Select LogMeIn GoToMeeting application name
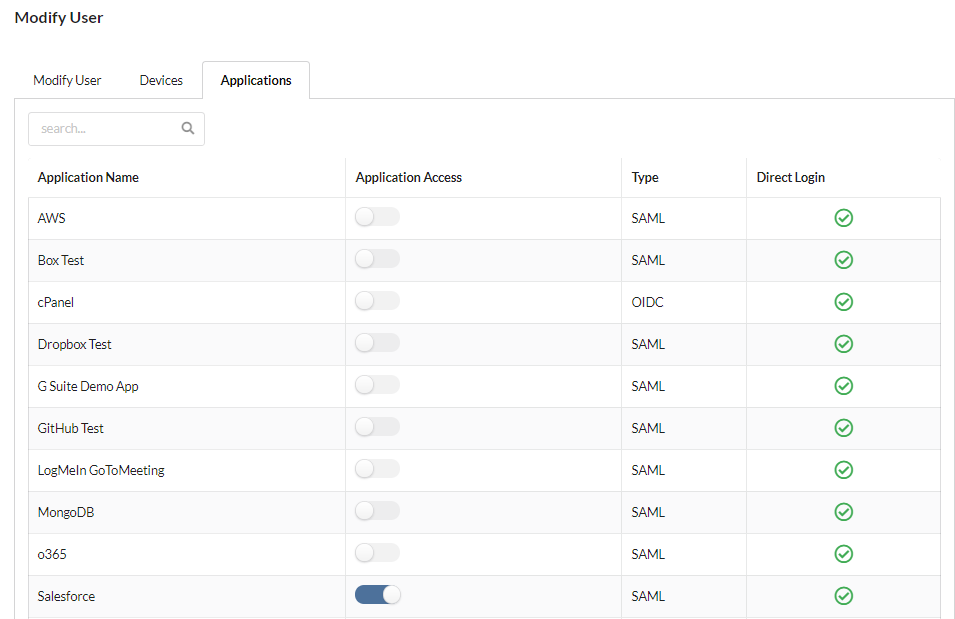Viewport: 955px width, 619px height. coord(101,470)
